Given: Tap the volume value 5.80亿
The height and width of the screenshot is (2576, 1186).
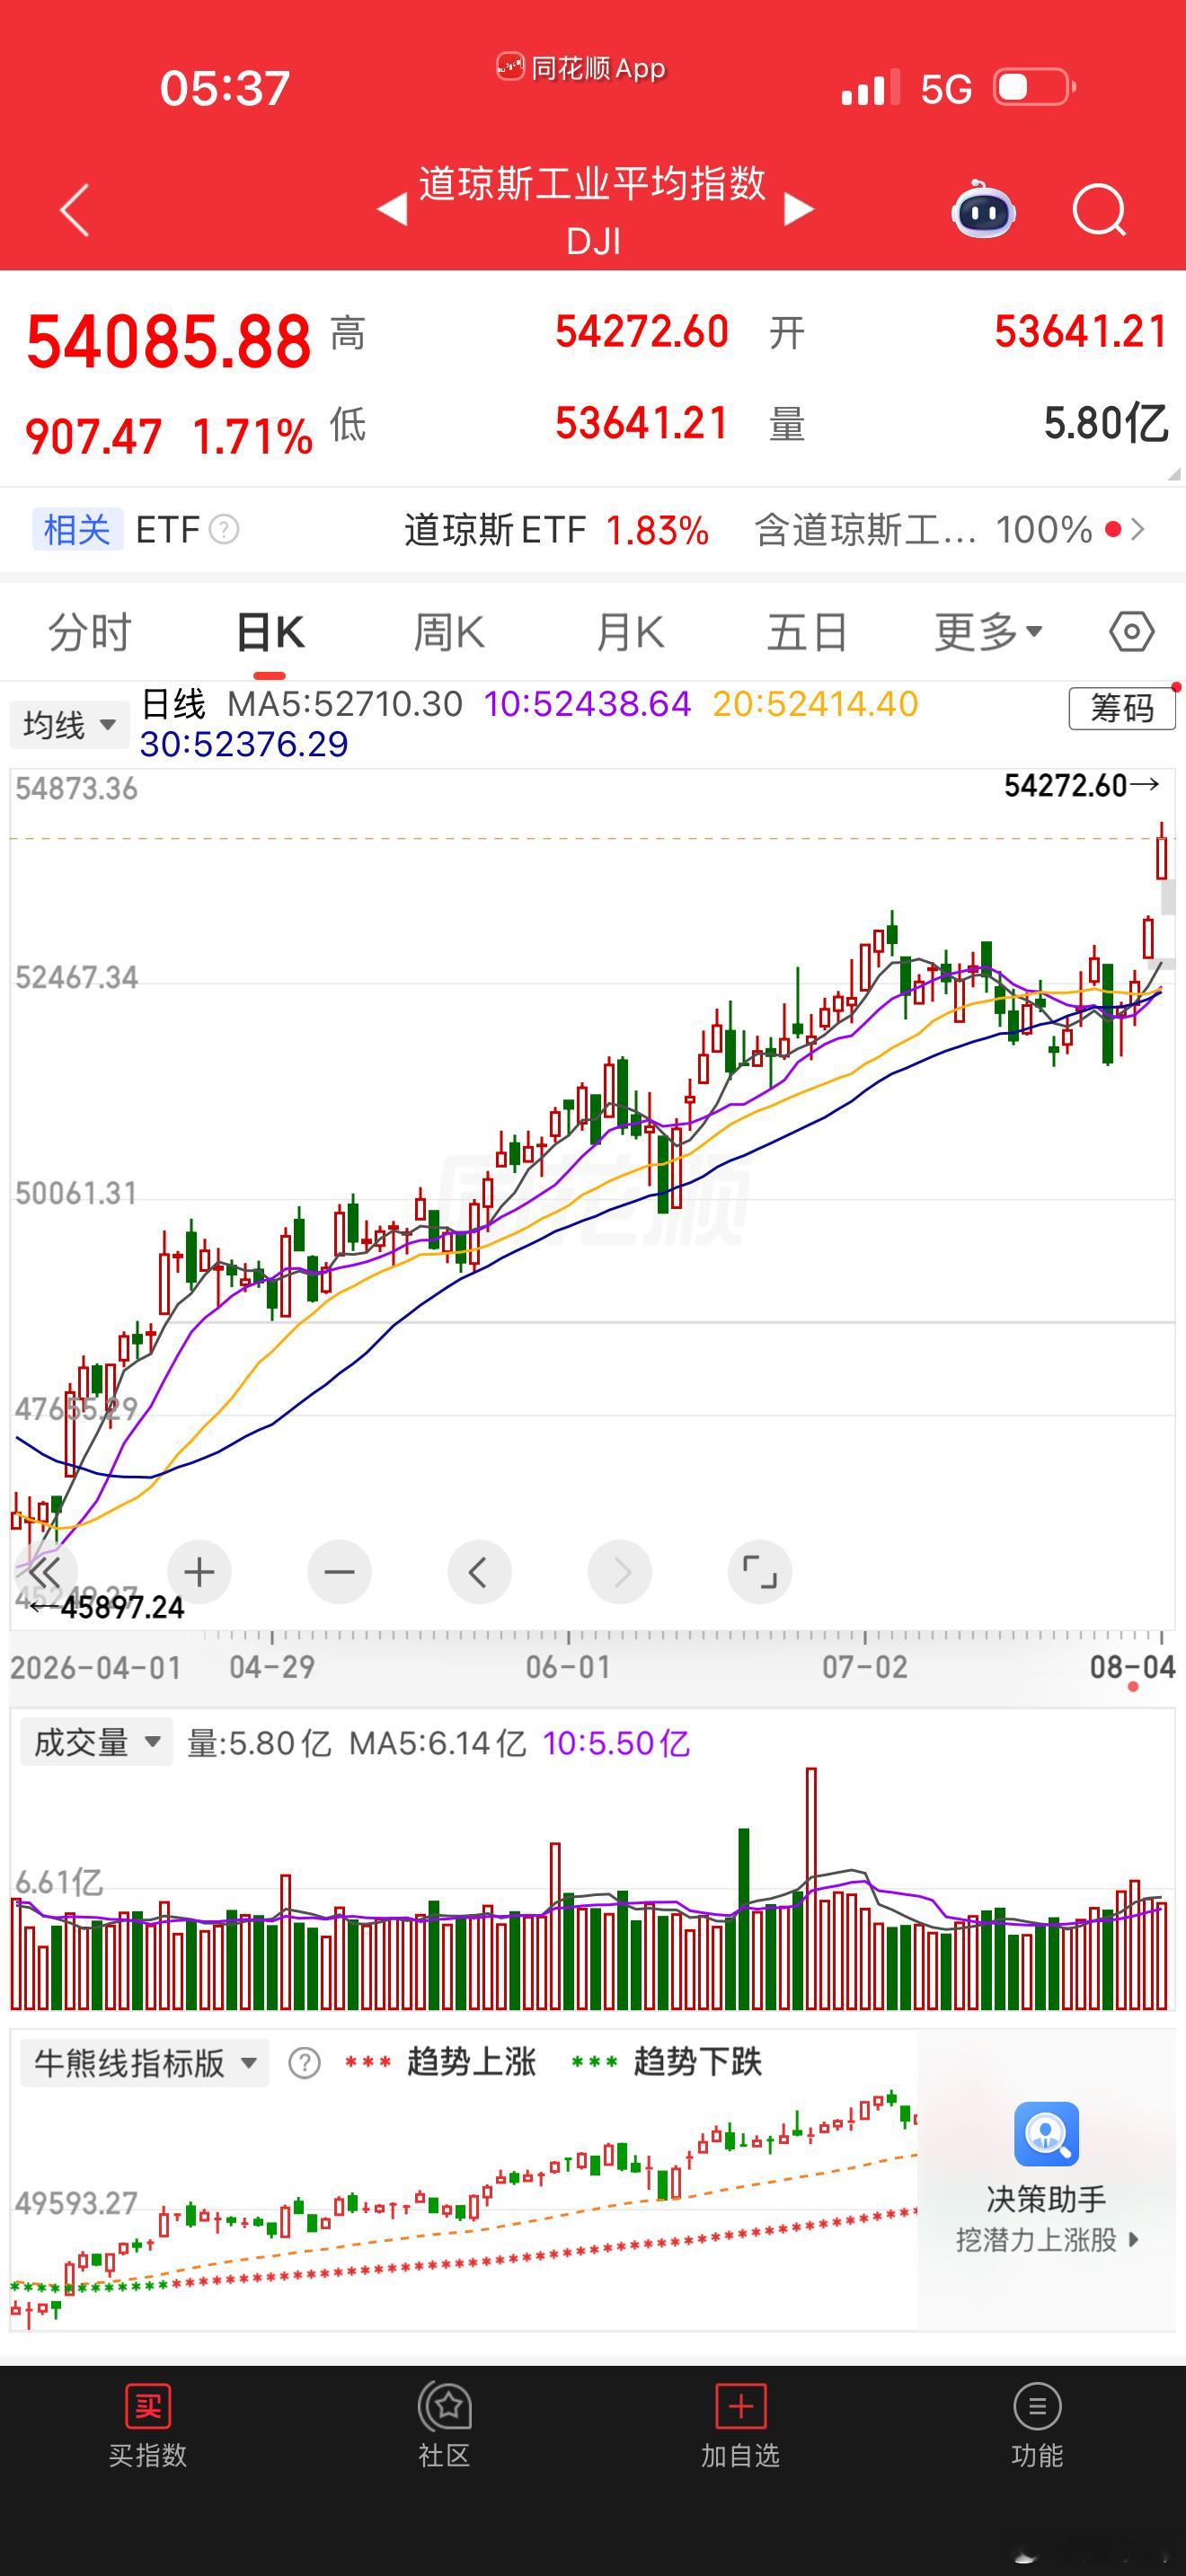Looking at the screenshot, I should [1106, 423].
